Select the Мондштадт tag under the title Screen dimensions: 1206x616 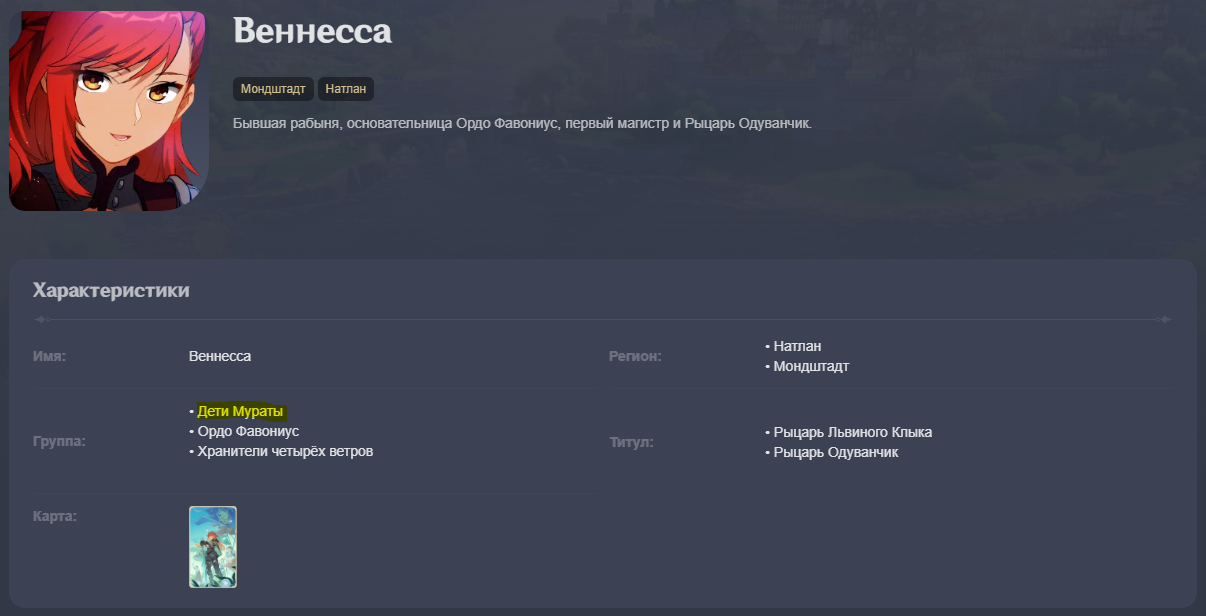pos(273,89)
